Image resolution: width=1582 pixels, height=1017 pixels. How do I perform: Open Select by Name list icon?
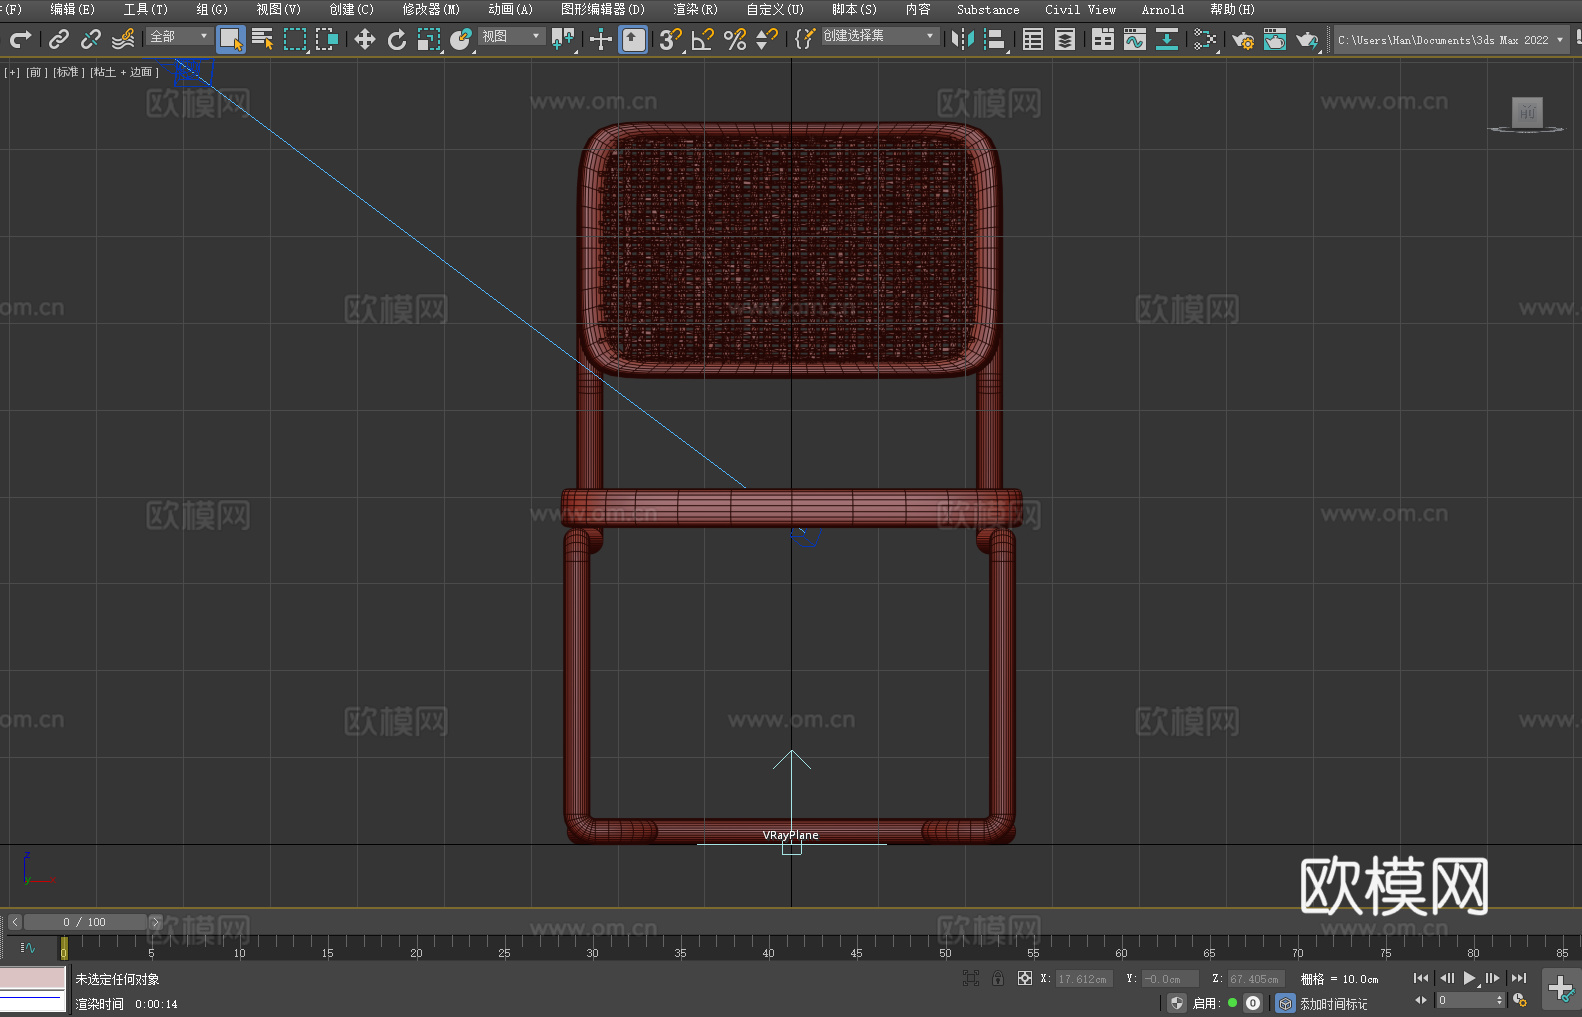pos(263,39)
